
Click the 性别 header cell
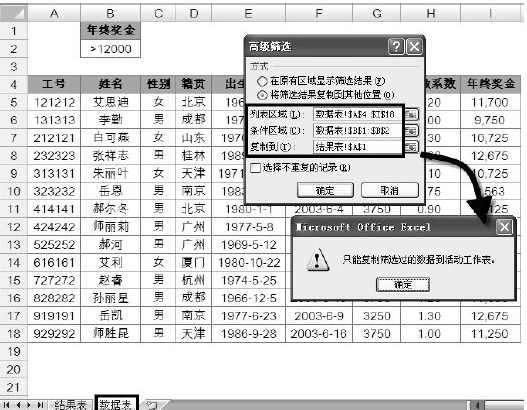pyautogui.click(x=158, y=84)
